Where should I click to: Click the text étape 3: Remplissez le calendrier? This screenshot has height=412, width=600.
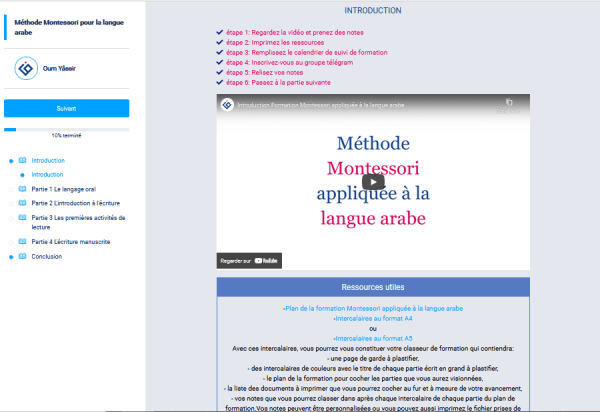[307, 52]
